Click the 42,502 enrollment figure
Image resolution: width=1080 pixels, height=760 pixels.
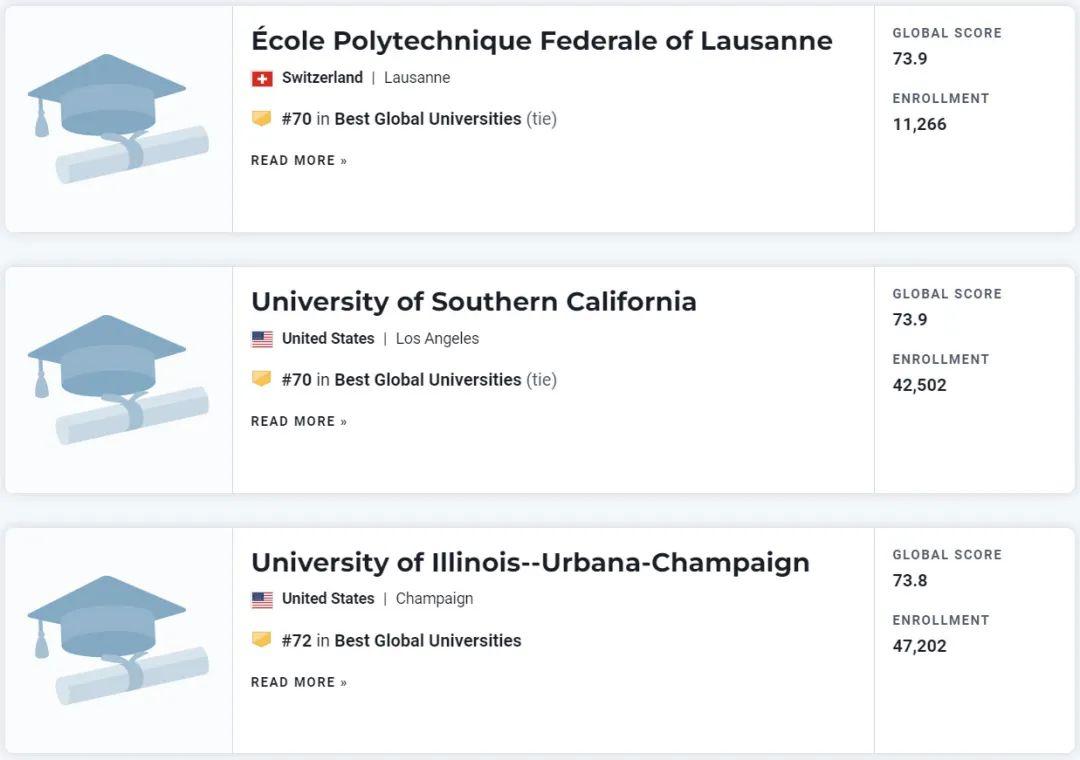pos(919,385)
